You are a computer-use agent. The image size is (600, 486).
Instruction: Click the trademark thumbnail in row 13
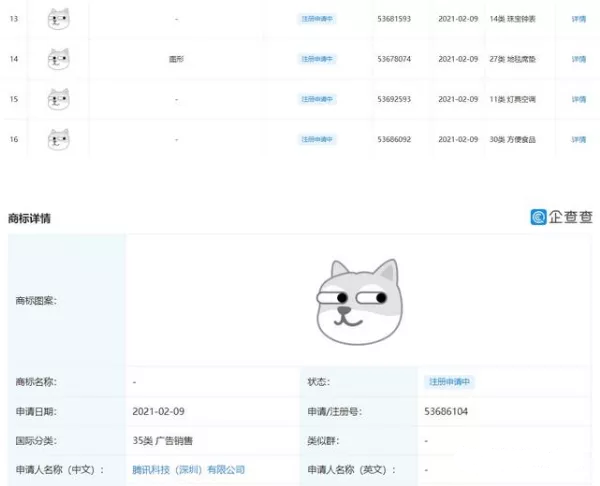pyautogui.click(x=59, y=19)
